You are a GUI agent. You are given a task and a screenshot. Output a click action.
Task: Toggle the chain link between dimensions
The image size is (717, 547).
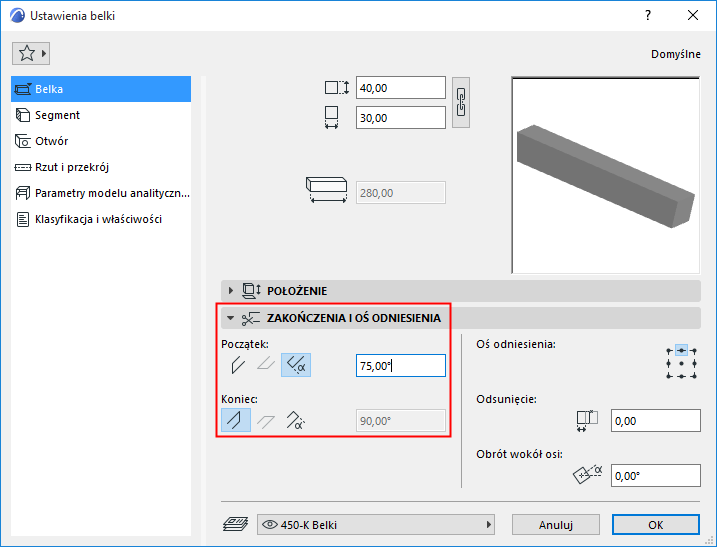pos(461,102)
